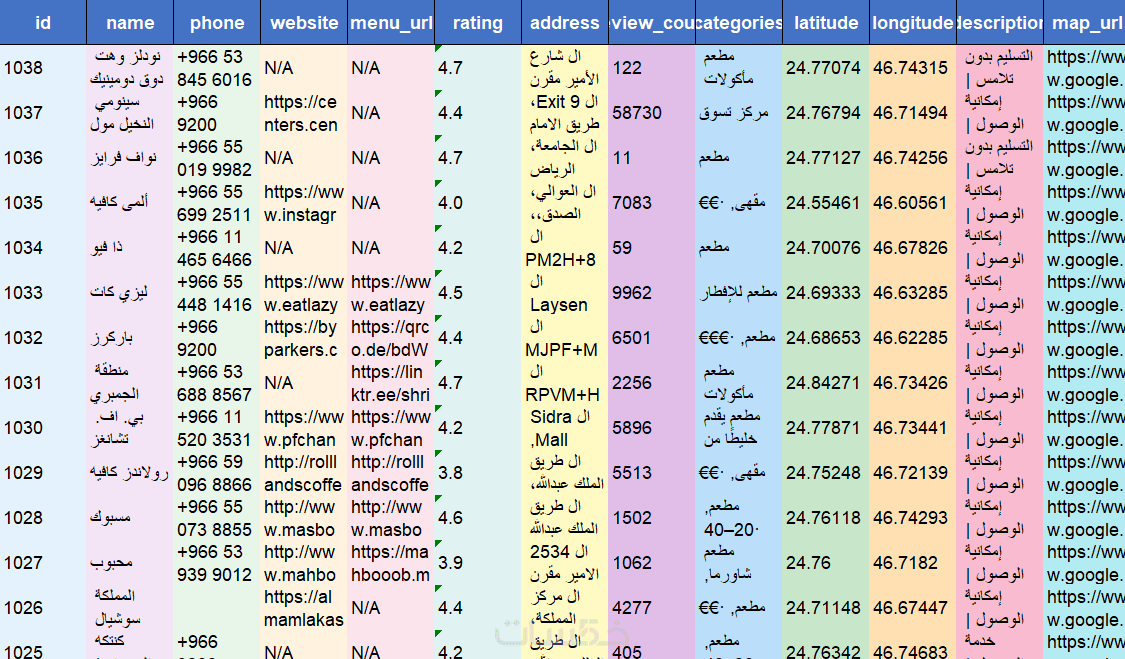Select the 'latitude' column header
Viewport: 1125px width, 659px height.
[826, 22]
